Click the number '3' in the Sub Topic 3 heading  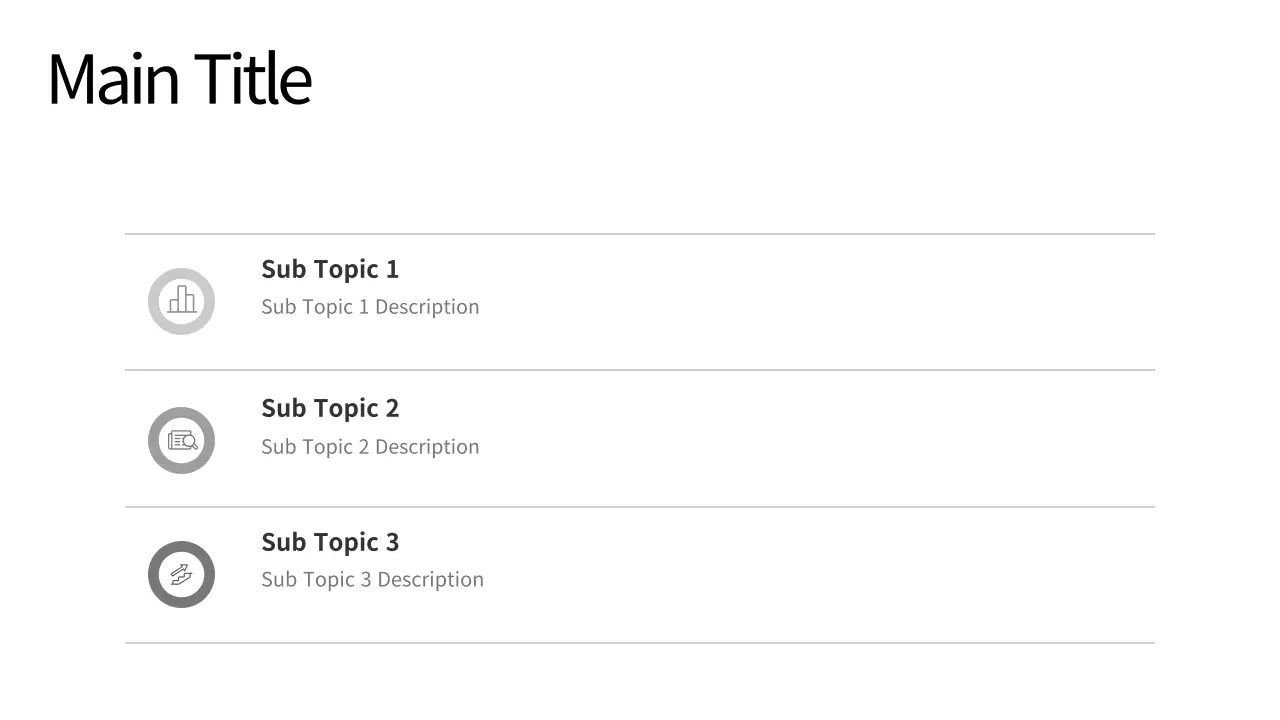pyautogui.click(x=392, y=542)
